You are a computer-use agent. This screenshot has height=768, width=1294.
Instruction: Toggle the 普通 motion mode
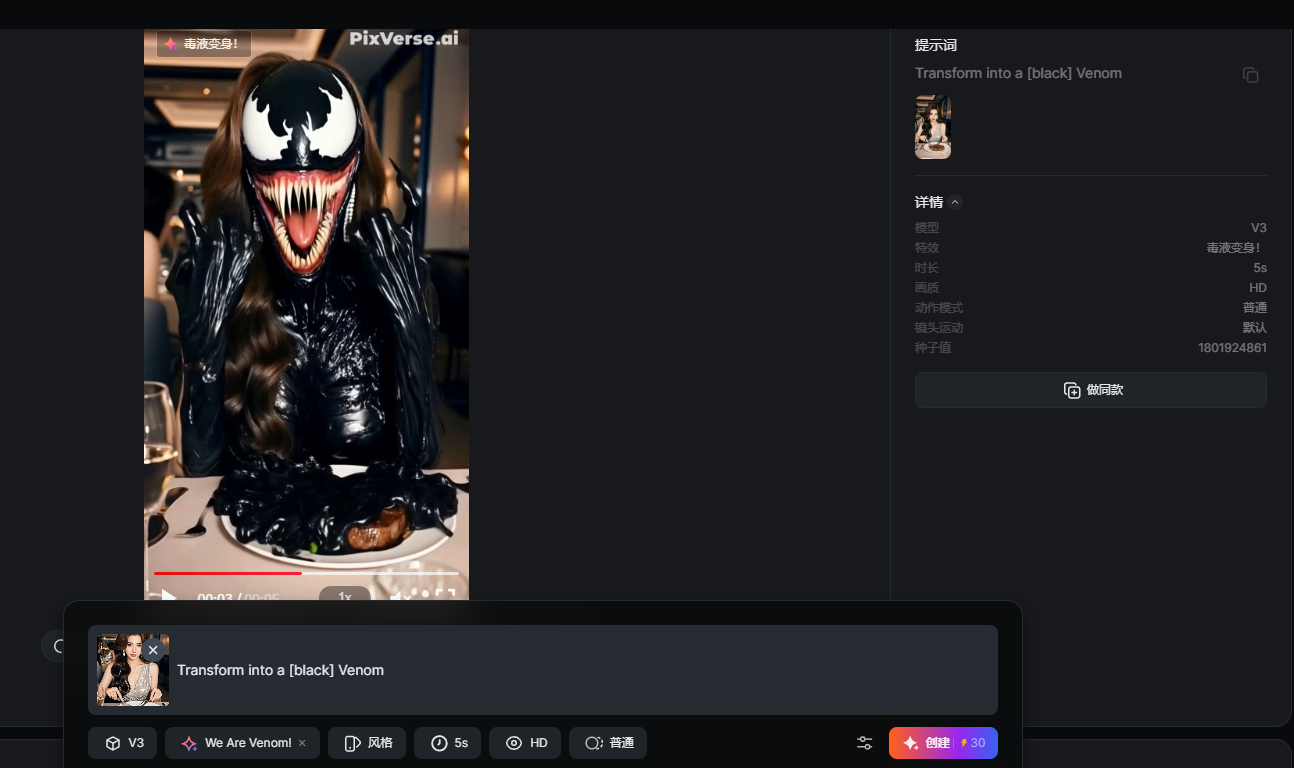[608, 743]
